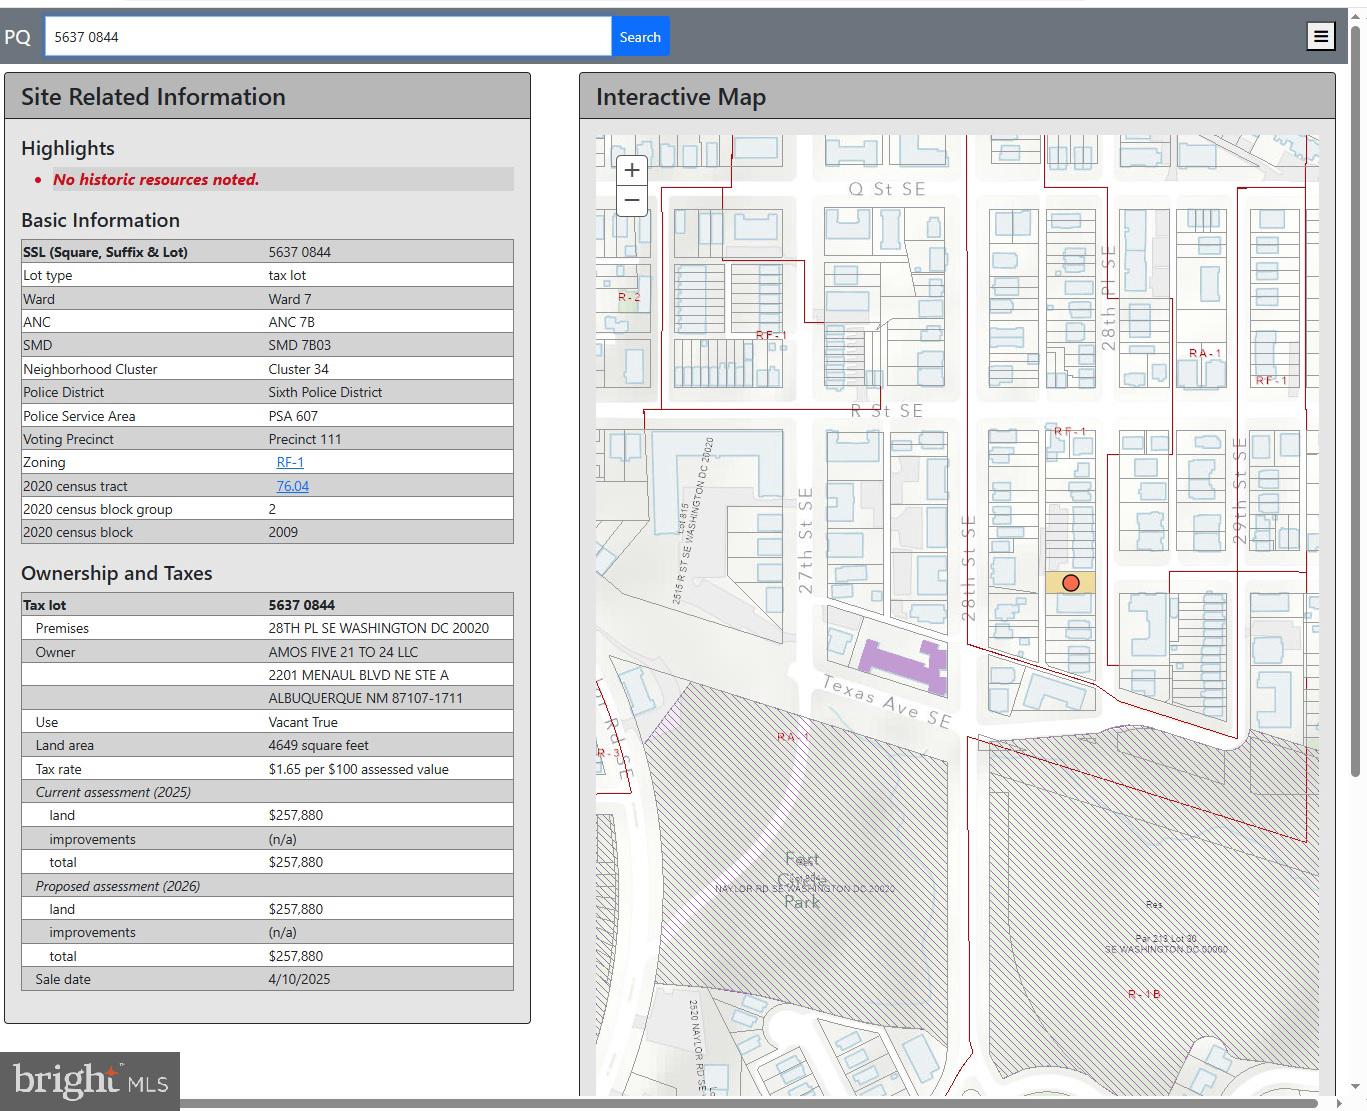Image resolution: width=1367 pixels, height=1111 pixels.
Task: Open the RF-1 zoning link
Action: (x=290, y=462)
